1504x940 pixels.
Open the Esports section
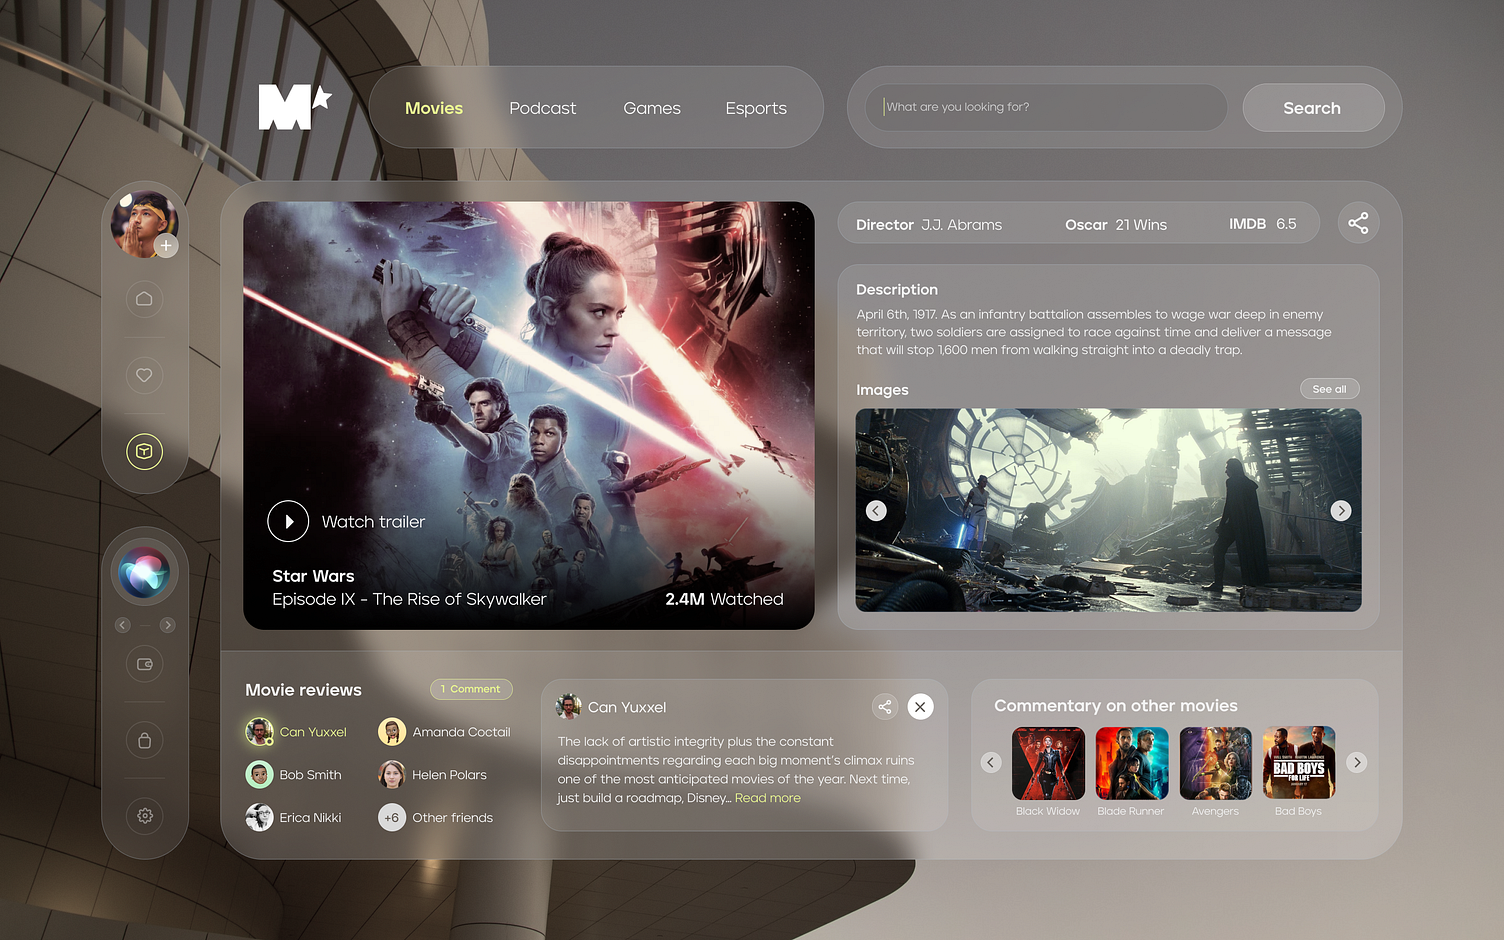[756, 107]
